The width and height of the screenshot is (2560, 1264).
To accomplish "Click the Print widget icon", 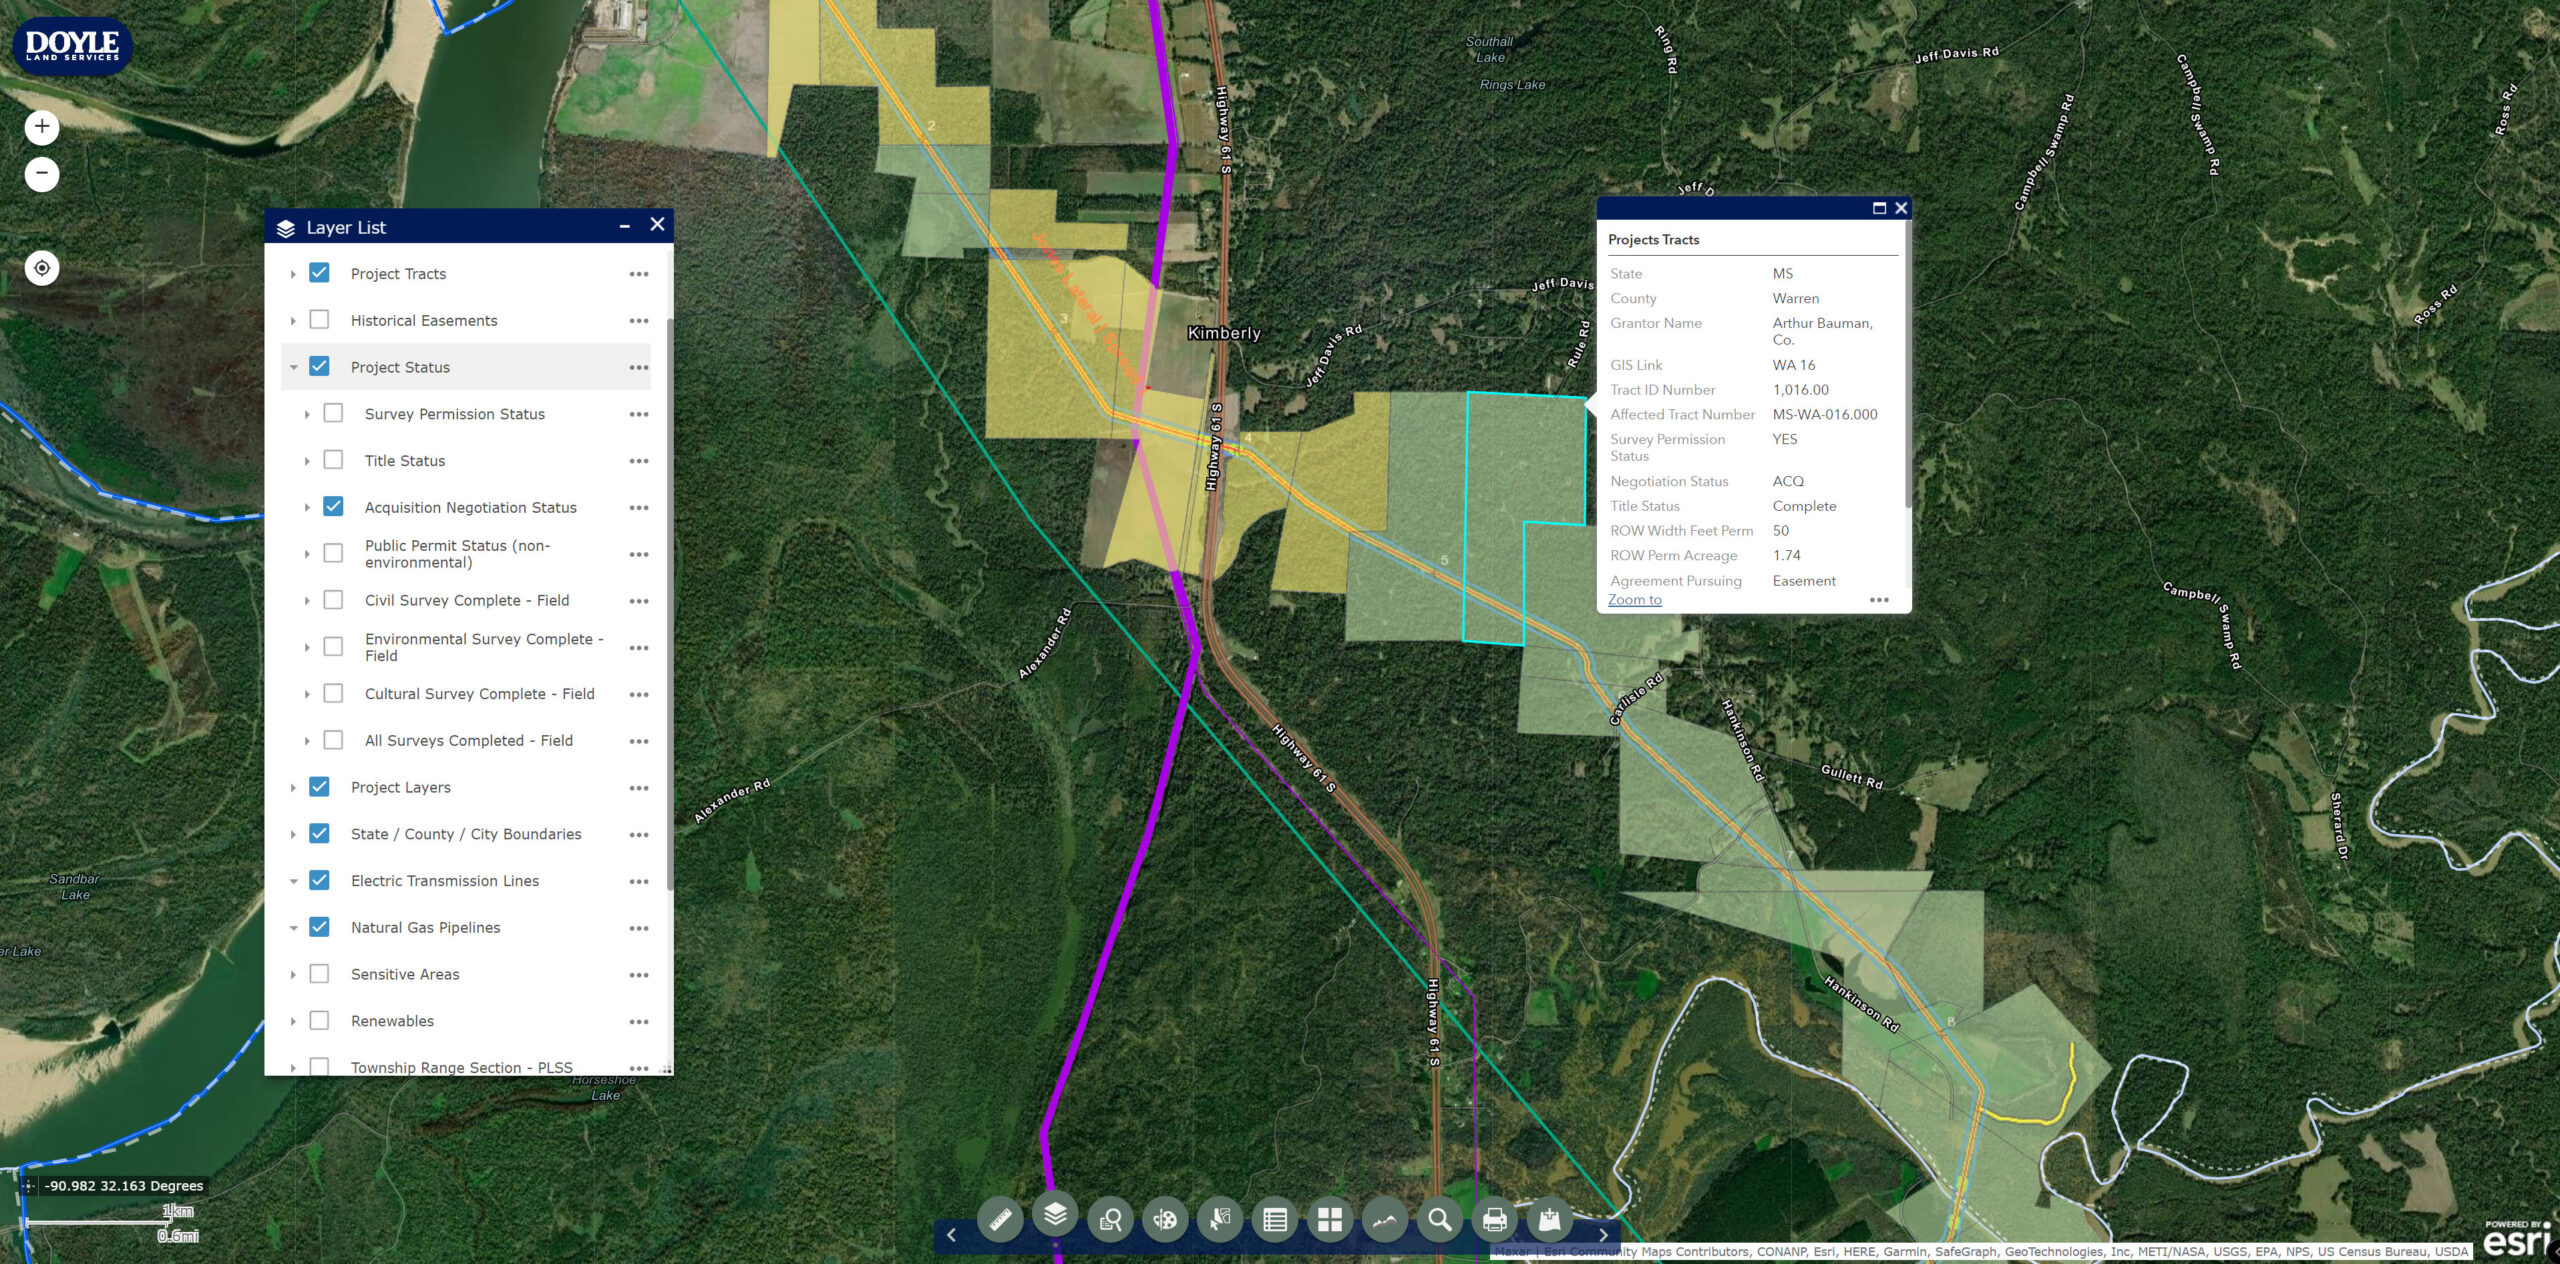I will coord(1495,1220).
